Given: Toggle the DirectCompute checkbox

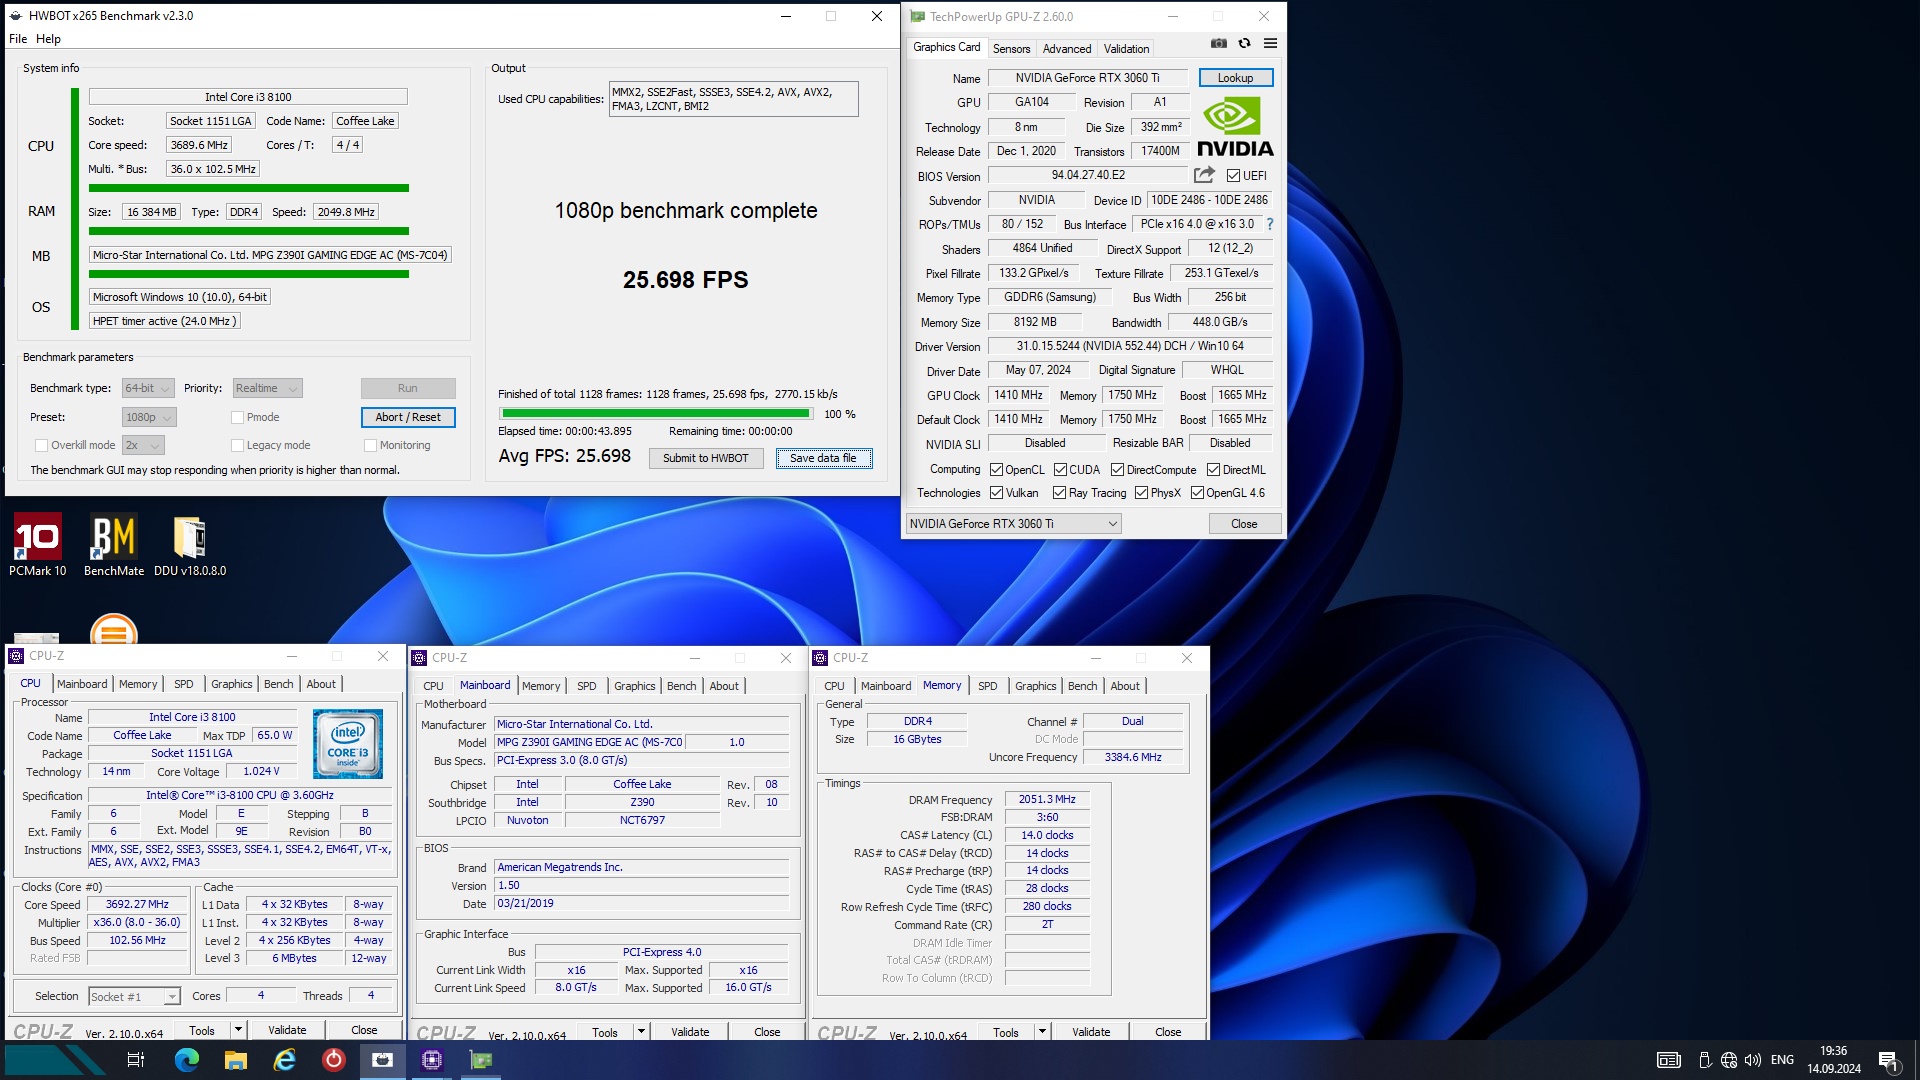Looking at the screenshot, I should [x=1117, y=469].
